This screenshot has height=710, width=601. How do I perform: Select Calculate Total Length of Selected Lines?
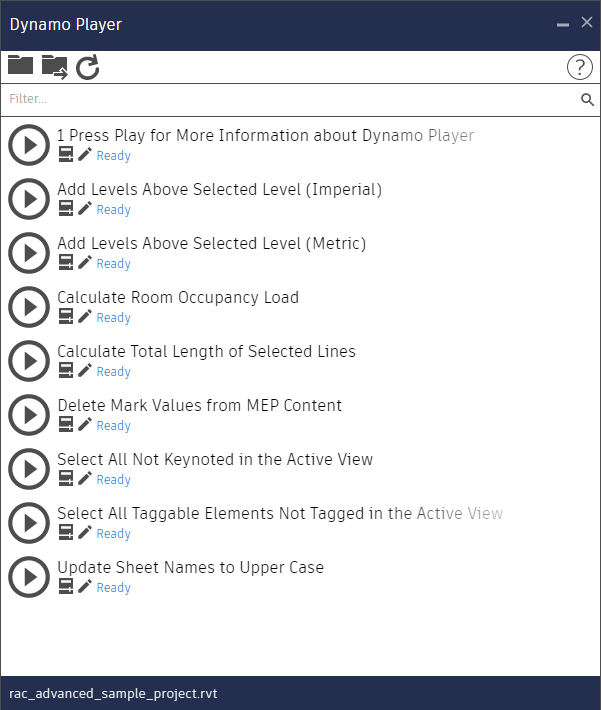point(206,352)
